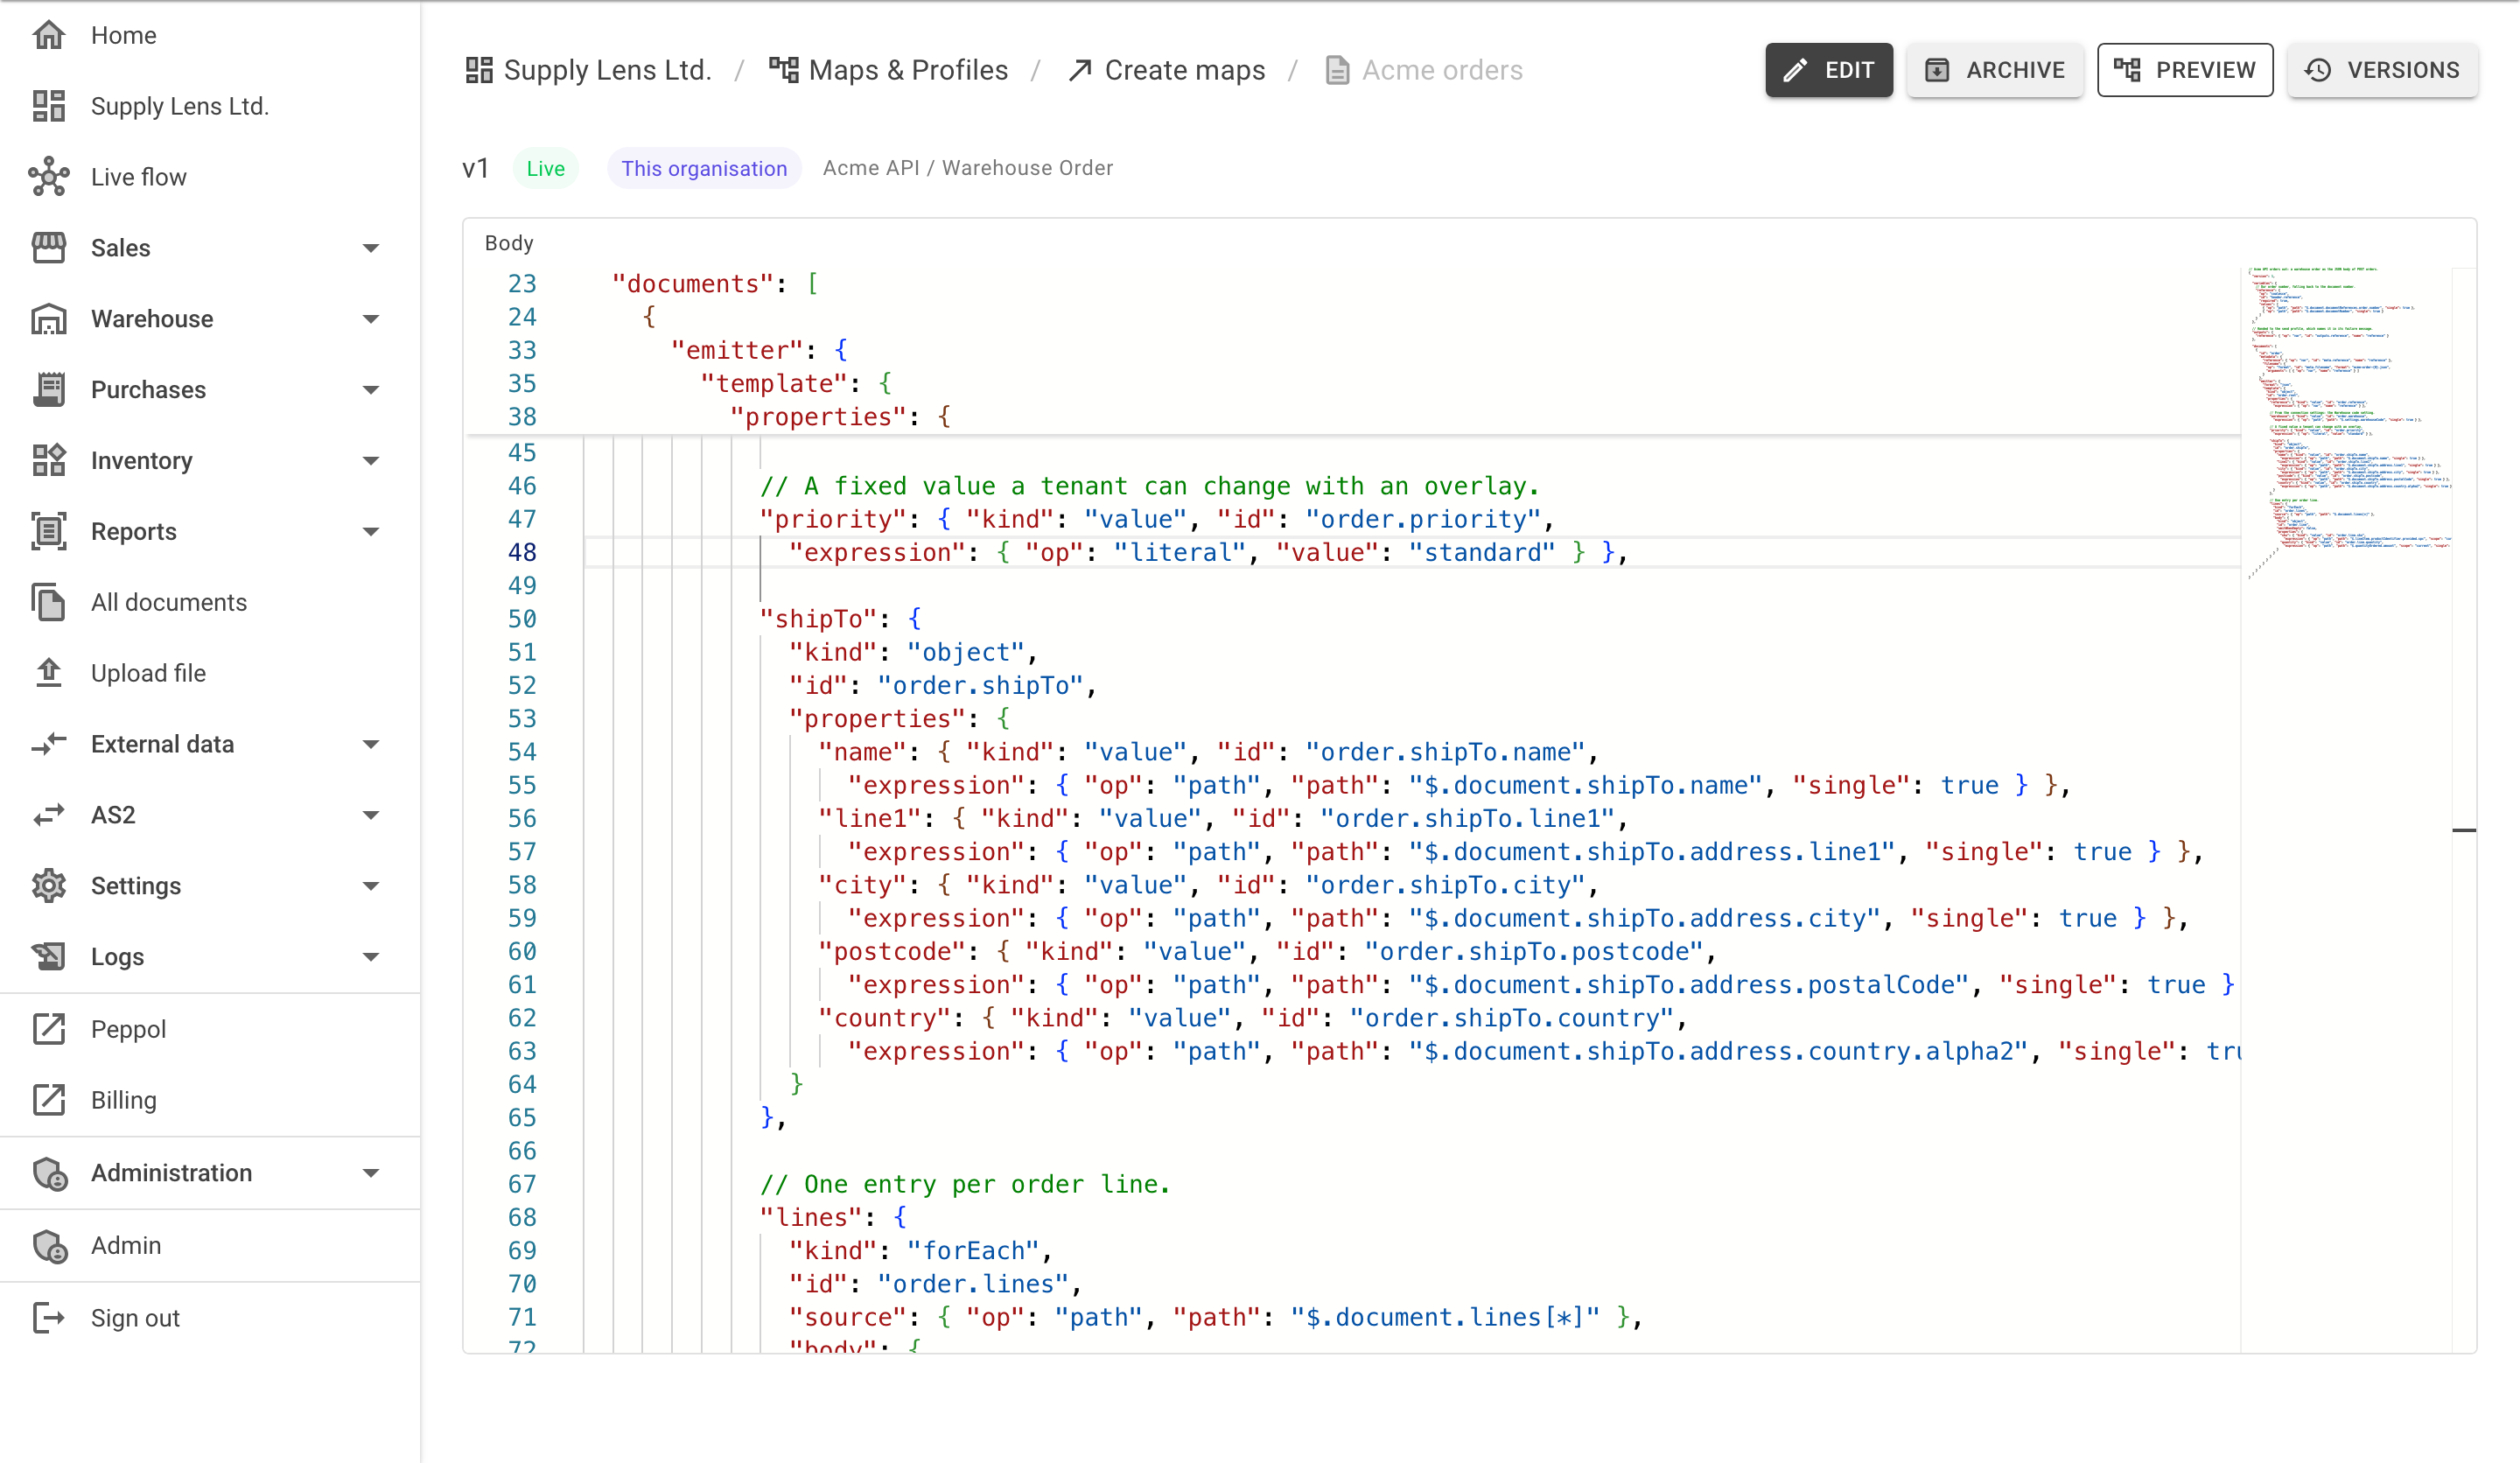Click the AS2 swap arrows icon

coord(48,816)
